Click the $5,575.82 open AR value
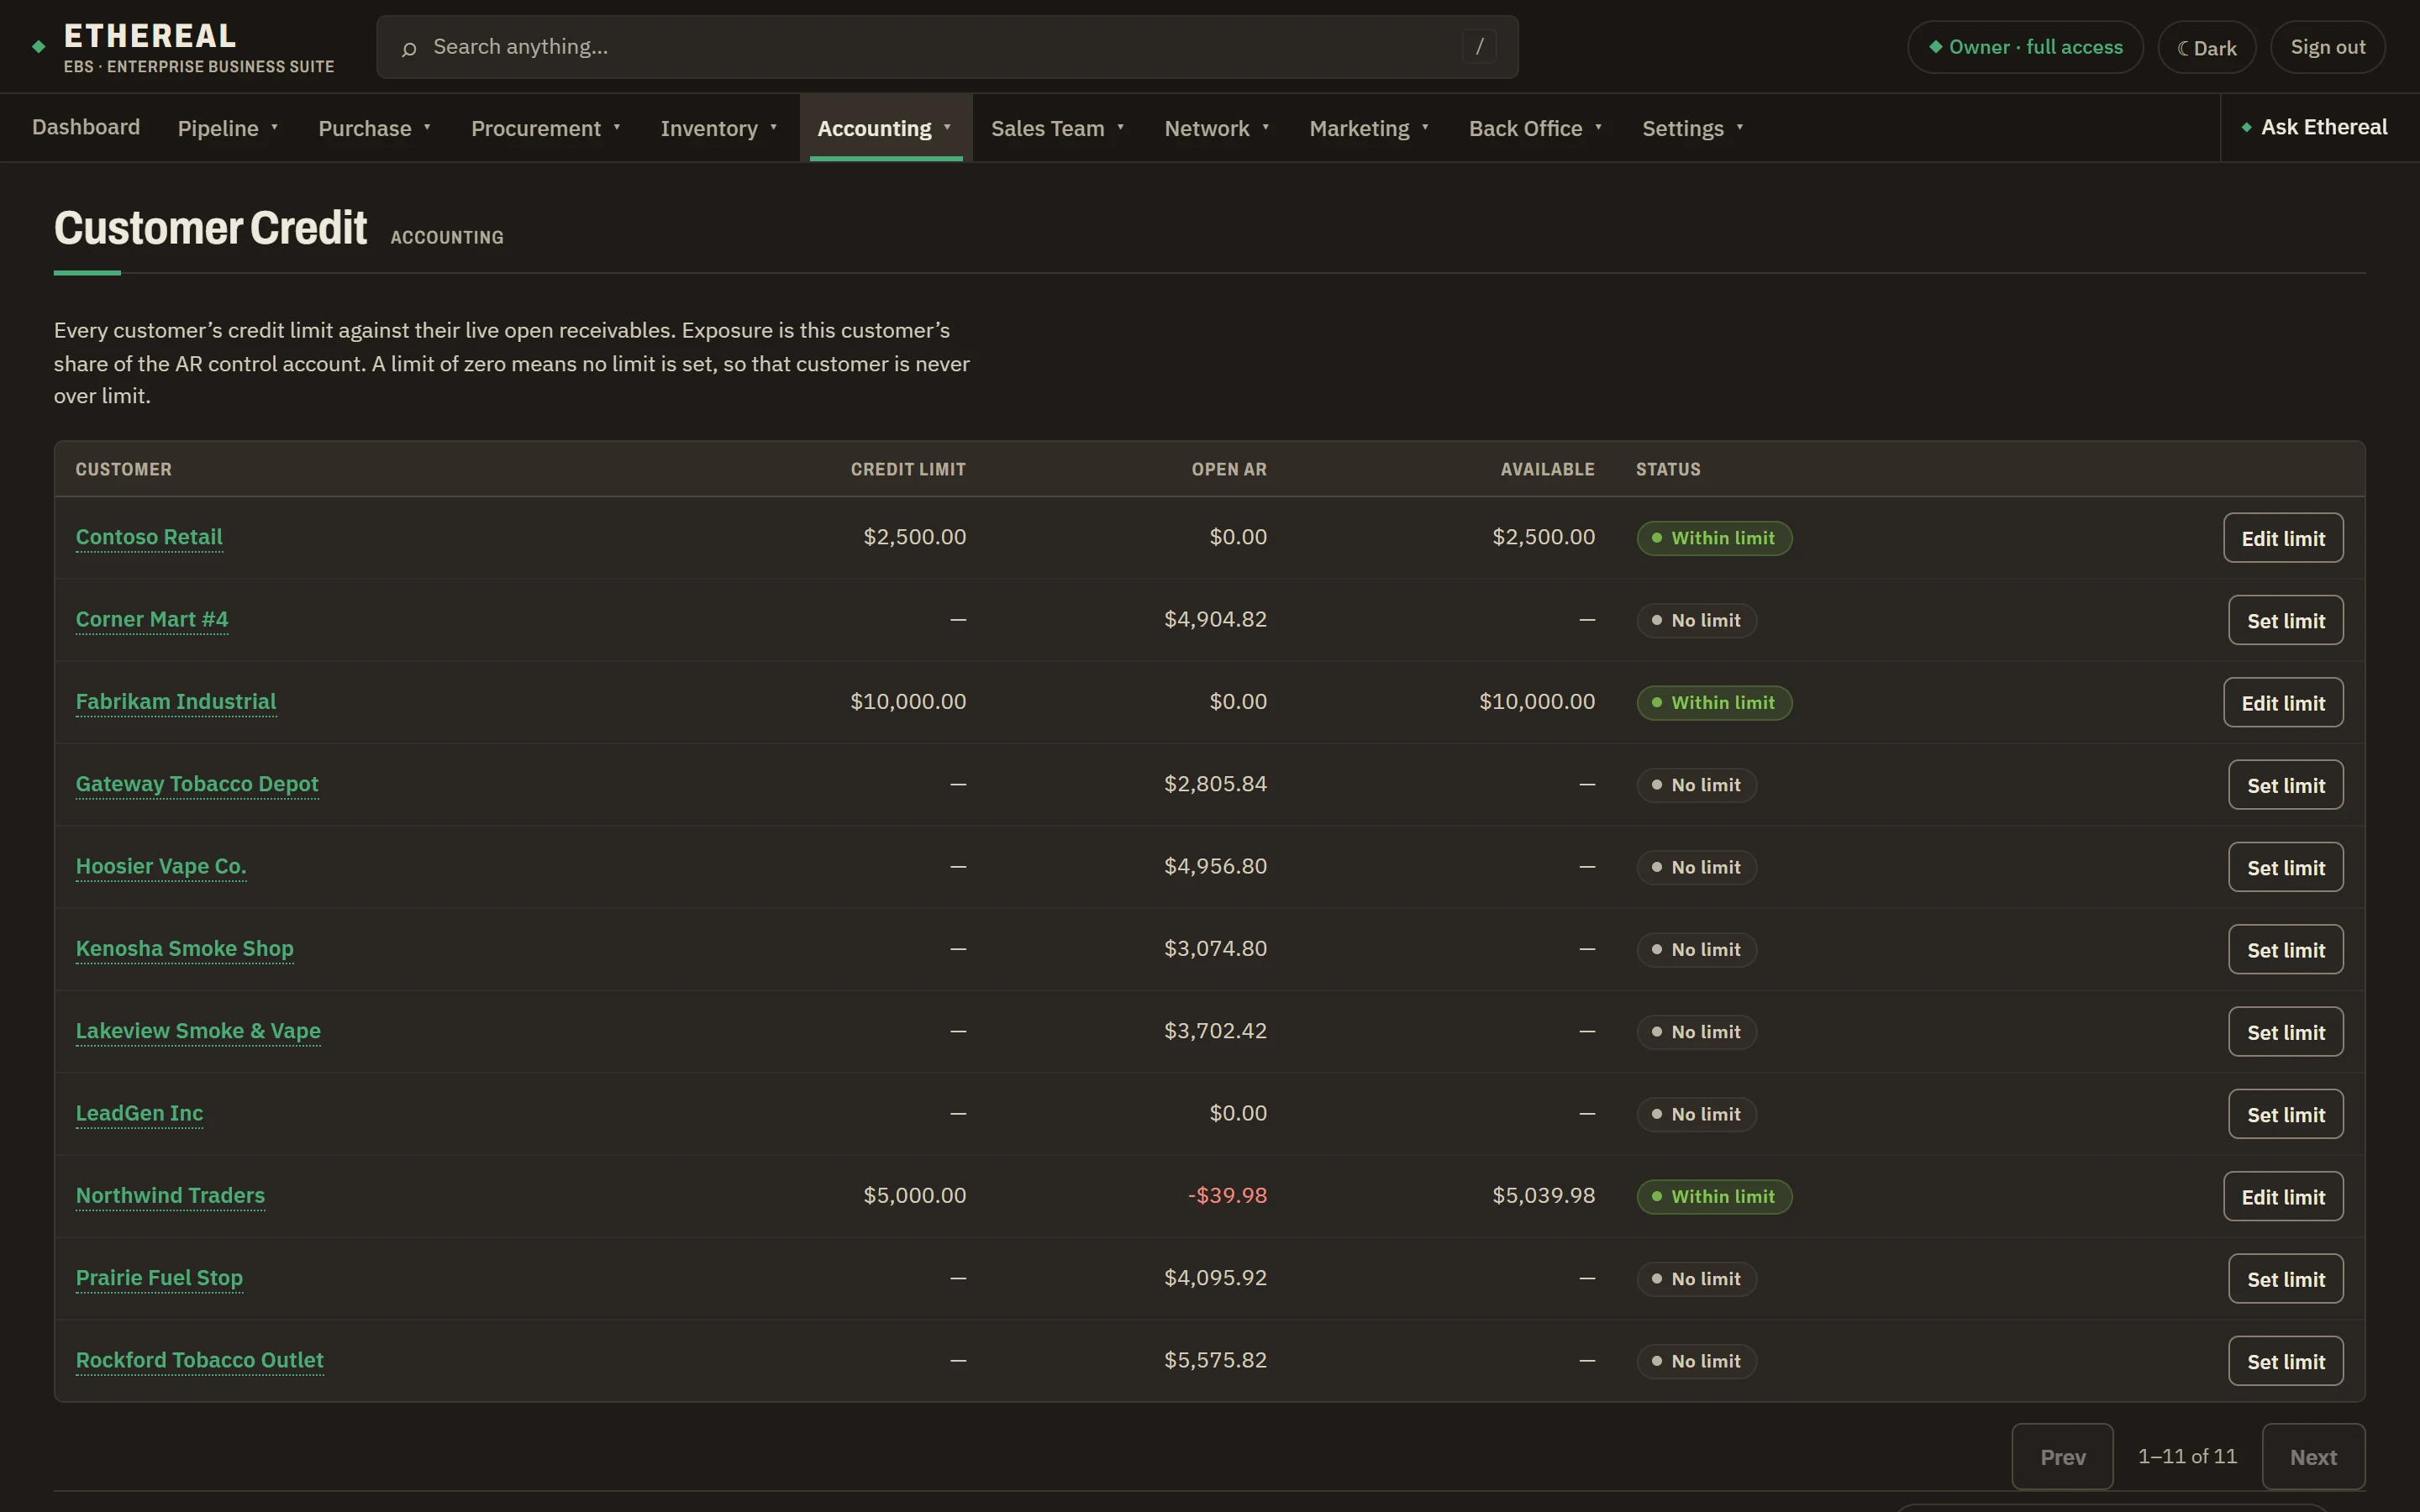This screenshot has height=1512, width=2420. [x=1215, y=1360]
